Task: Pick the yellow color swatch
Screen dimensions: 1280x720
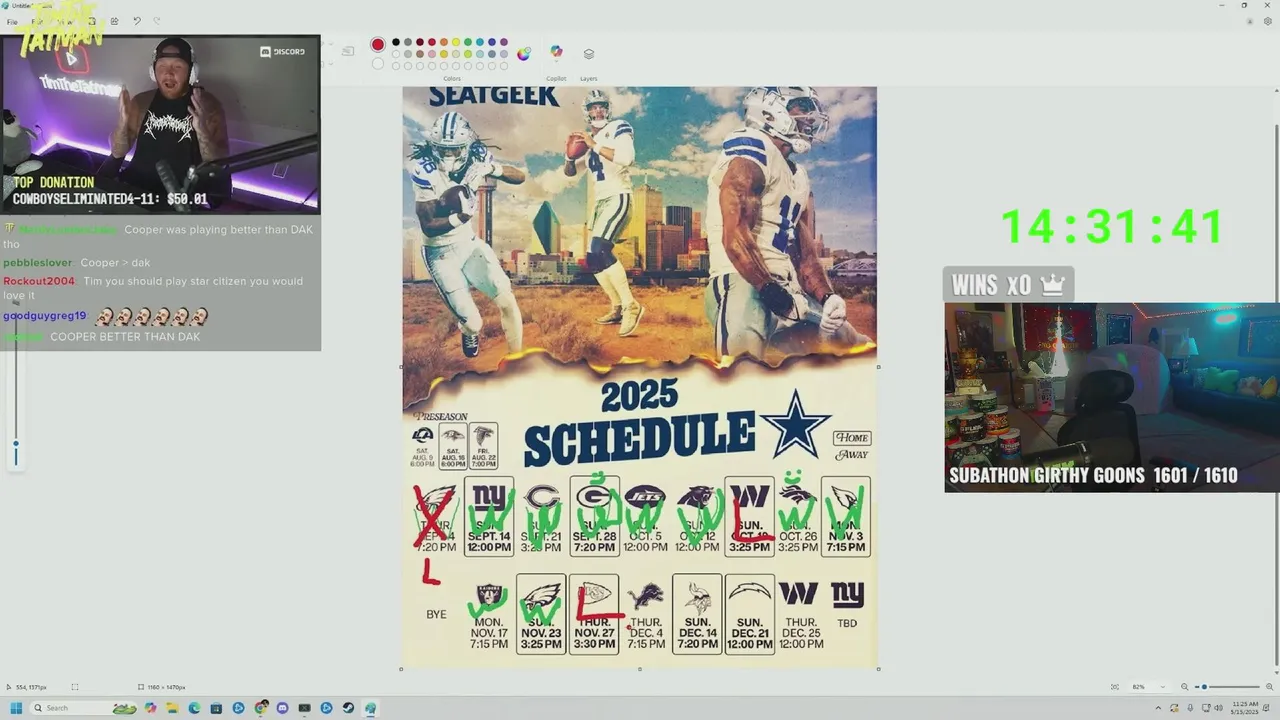Action: [x=456, y=42]
